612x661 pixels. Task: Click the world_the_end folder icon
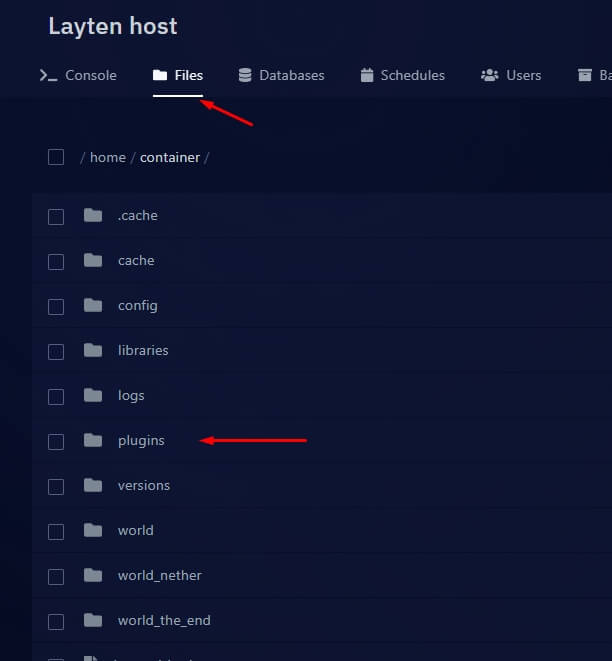[x=93, y=620]
